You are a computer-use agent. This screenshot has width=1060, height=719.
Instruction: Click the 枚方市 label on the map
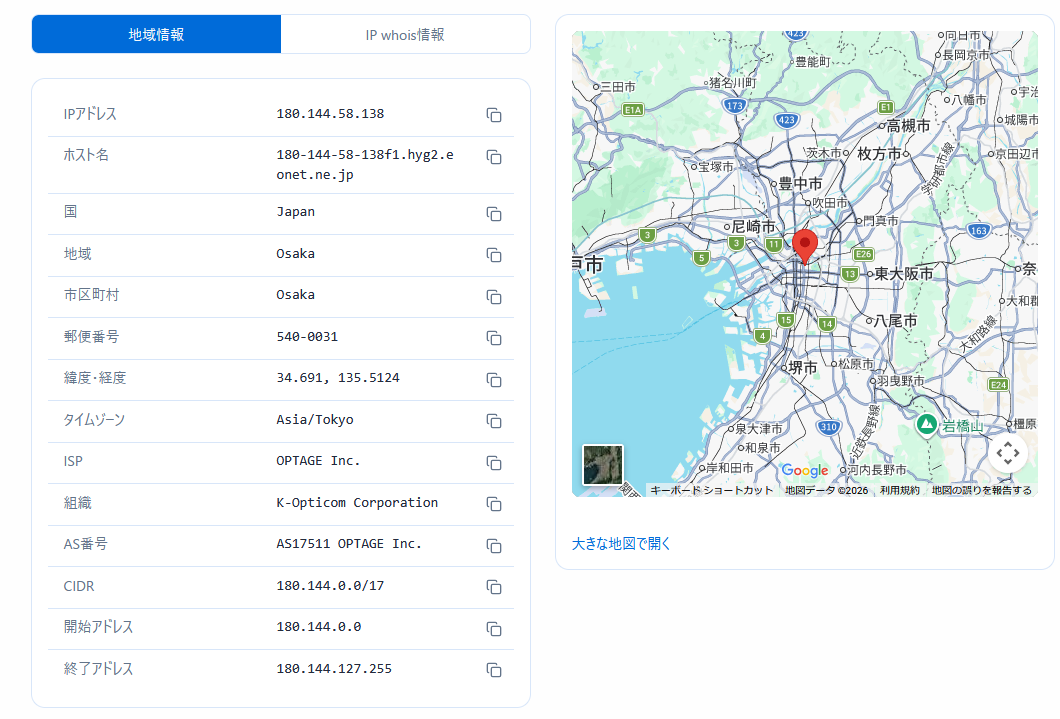(x=880, y=154)
